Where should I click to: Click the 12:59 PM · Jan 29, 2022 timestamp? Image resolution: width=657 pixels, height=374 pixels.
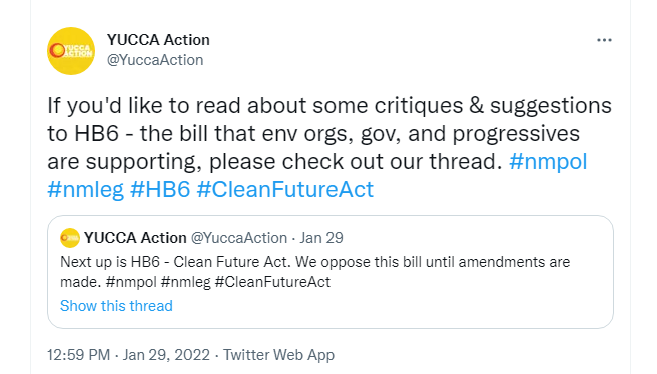(128, 355)
